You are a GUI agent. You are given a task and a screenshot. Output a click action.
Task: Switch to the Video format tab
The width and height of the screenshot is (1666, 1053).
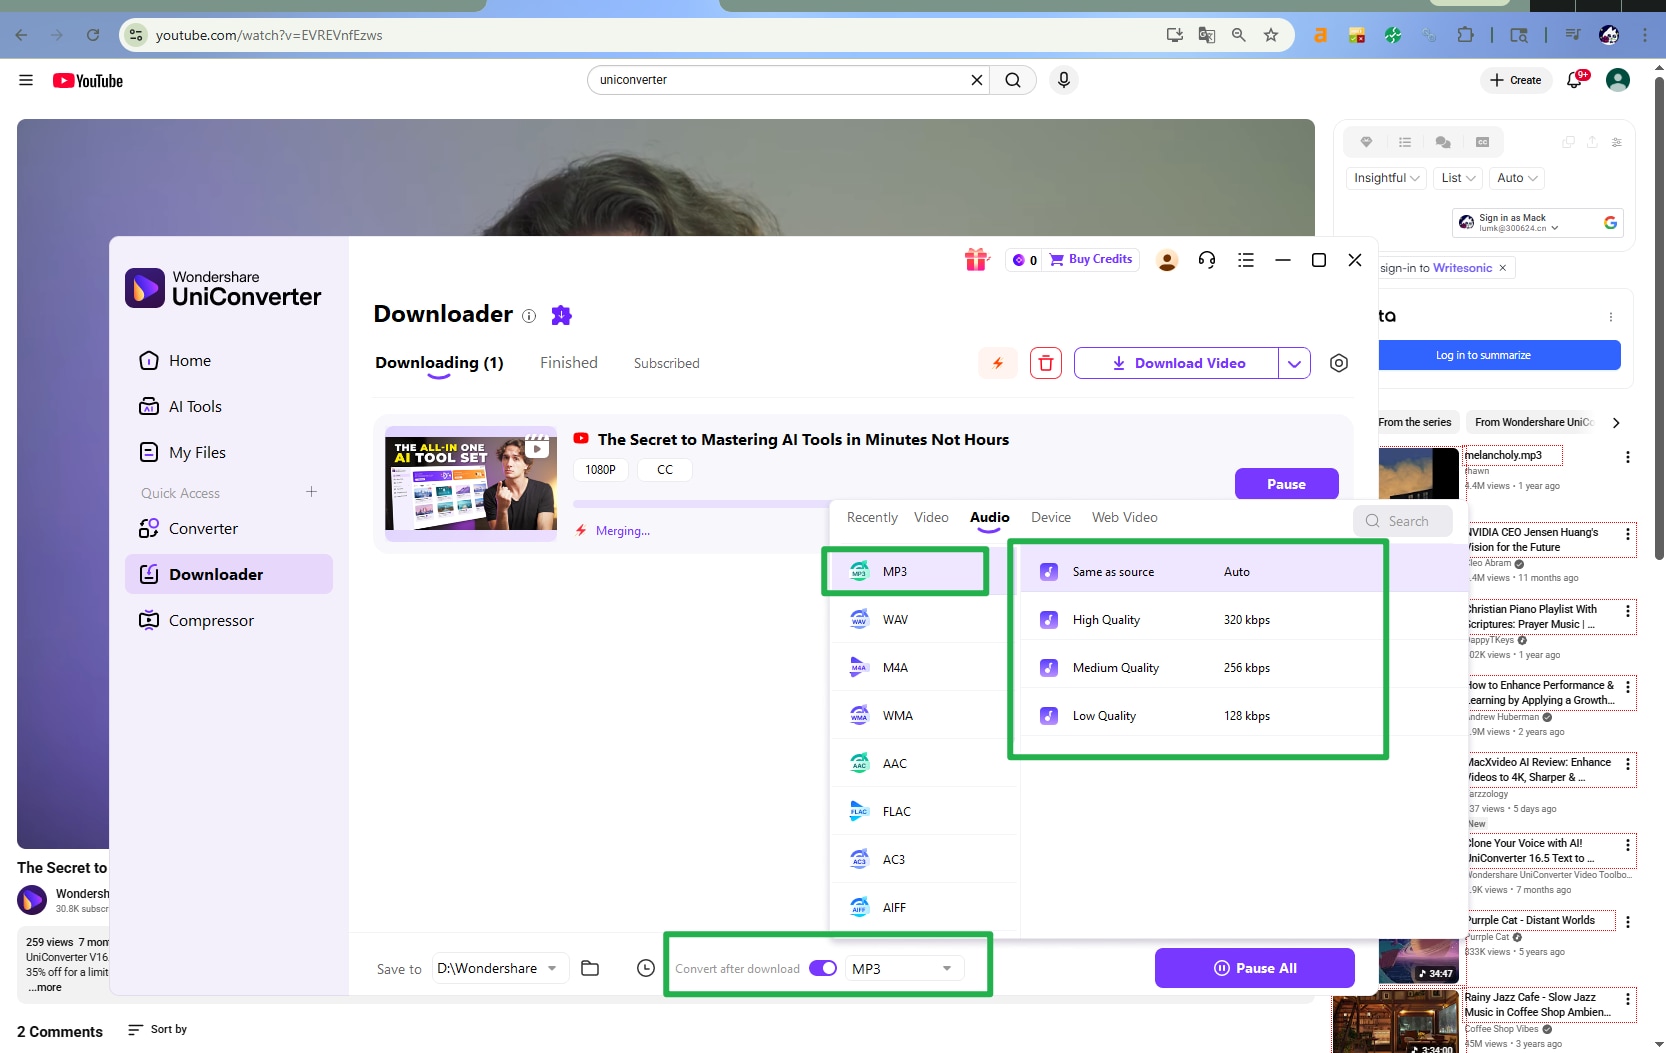point(931,517)
